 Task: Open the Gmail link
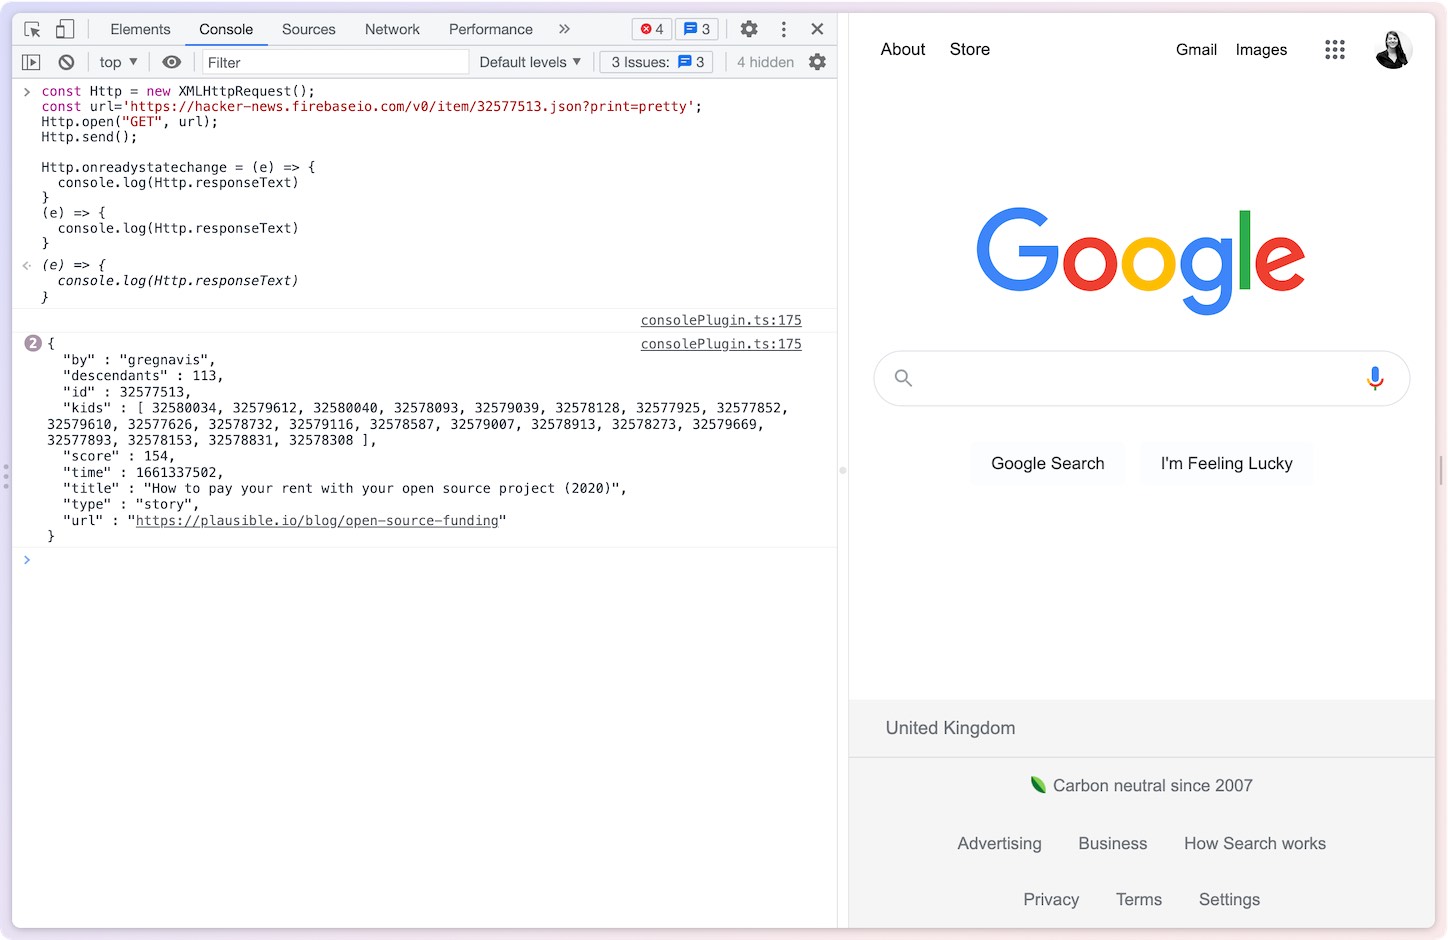click(x=1196, y=49)
